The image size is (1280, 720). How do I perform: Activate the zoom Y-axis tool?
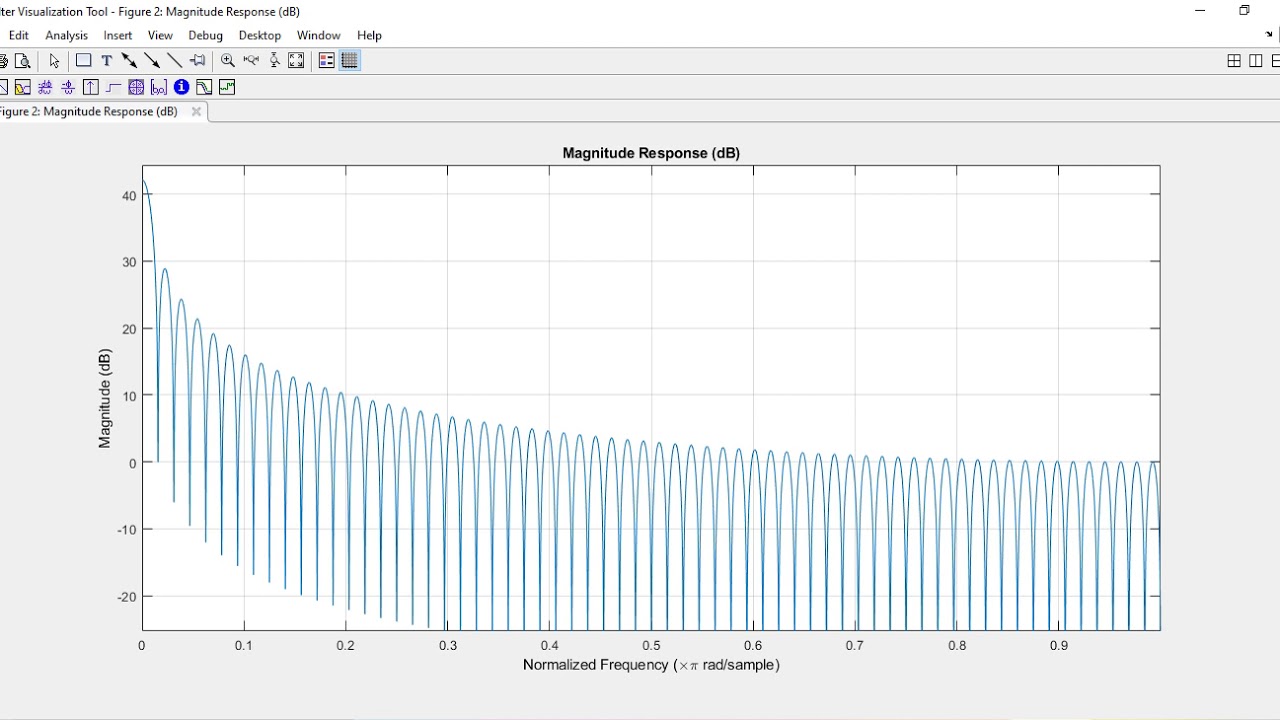click(x=274, y=60)
